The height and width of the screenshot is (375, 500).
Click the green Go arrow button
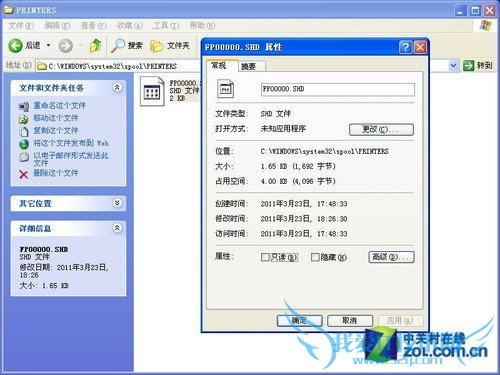(x=469, y=66)
